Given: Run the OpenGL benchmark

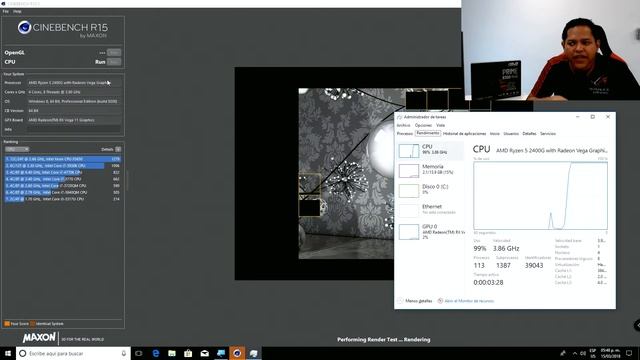Looking at the screenshot, I should pos(113,53).
